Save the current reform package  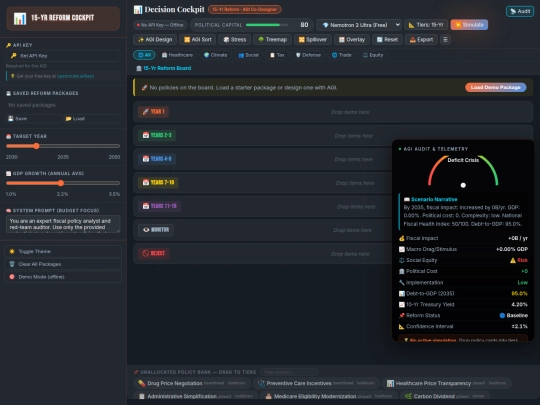34,118
